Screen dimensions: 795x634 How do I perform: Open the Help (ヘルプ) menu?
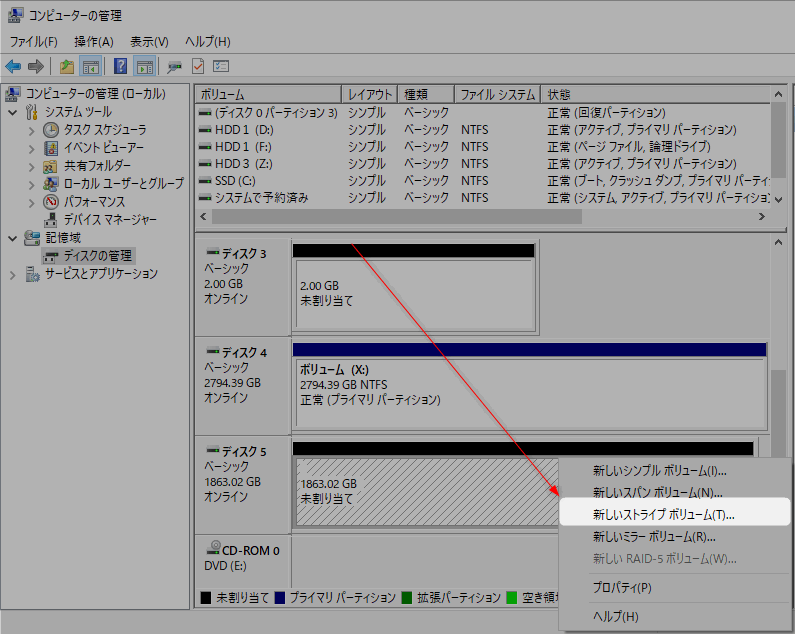pos(208,42)
